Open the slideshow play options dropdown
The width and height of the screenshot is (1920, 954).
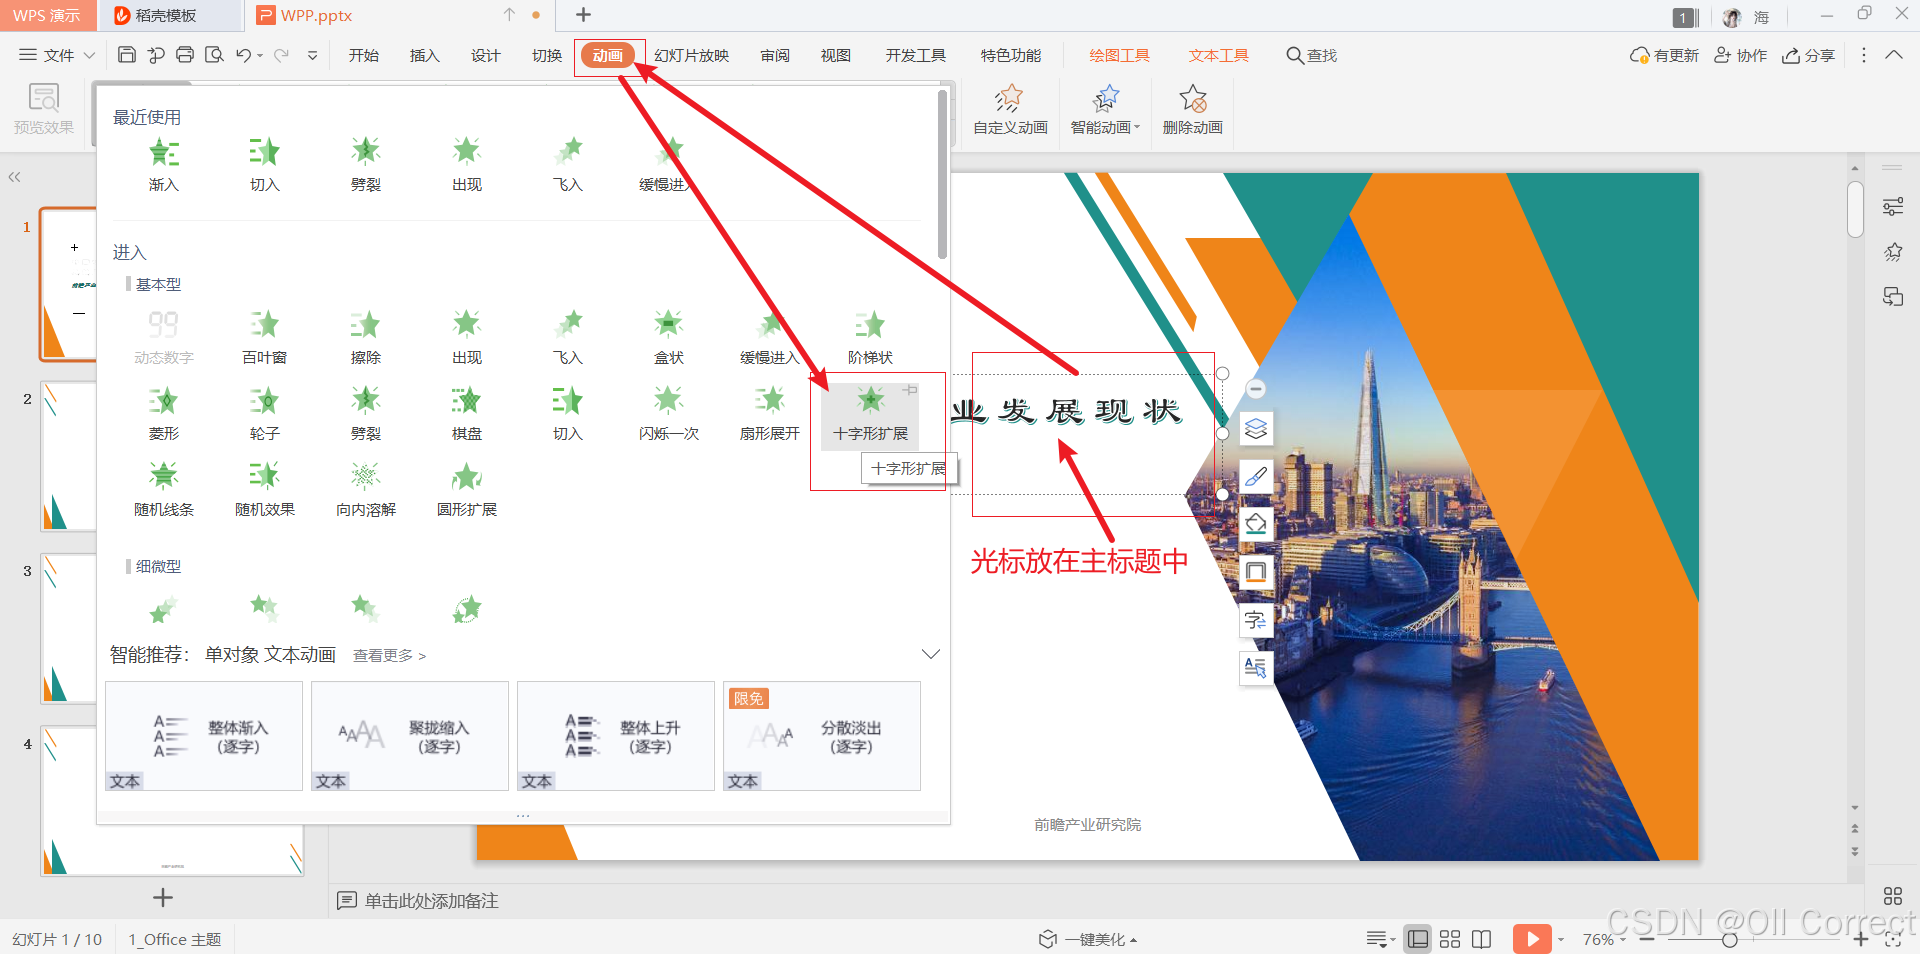[x=1561, y=940]
